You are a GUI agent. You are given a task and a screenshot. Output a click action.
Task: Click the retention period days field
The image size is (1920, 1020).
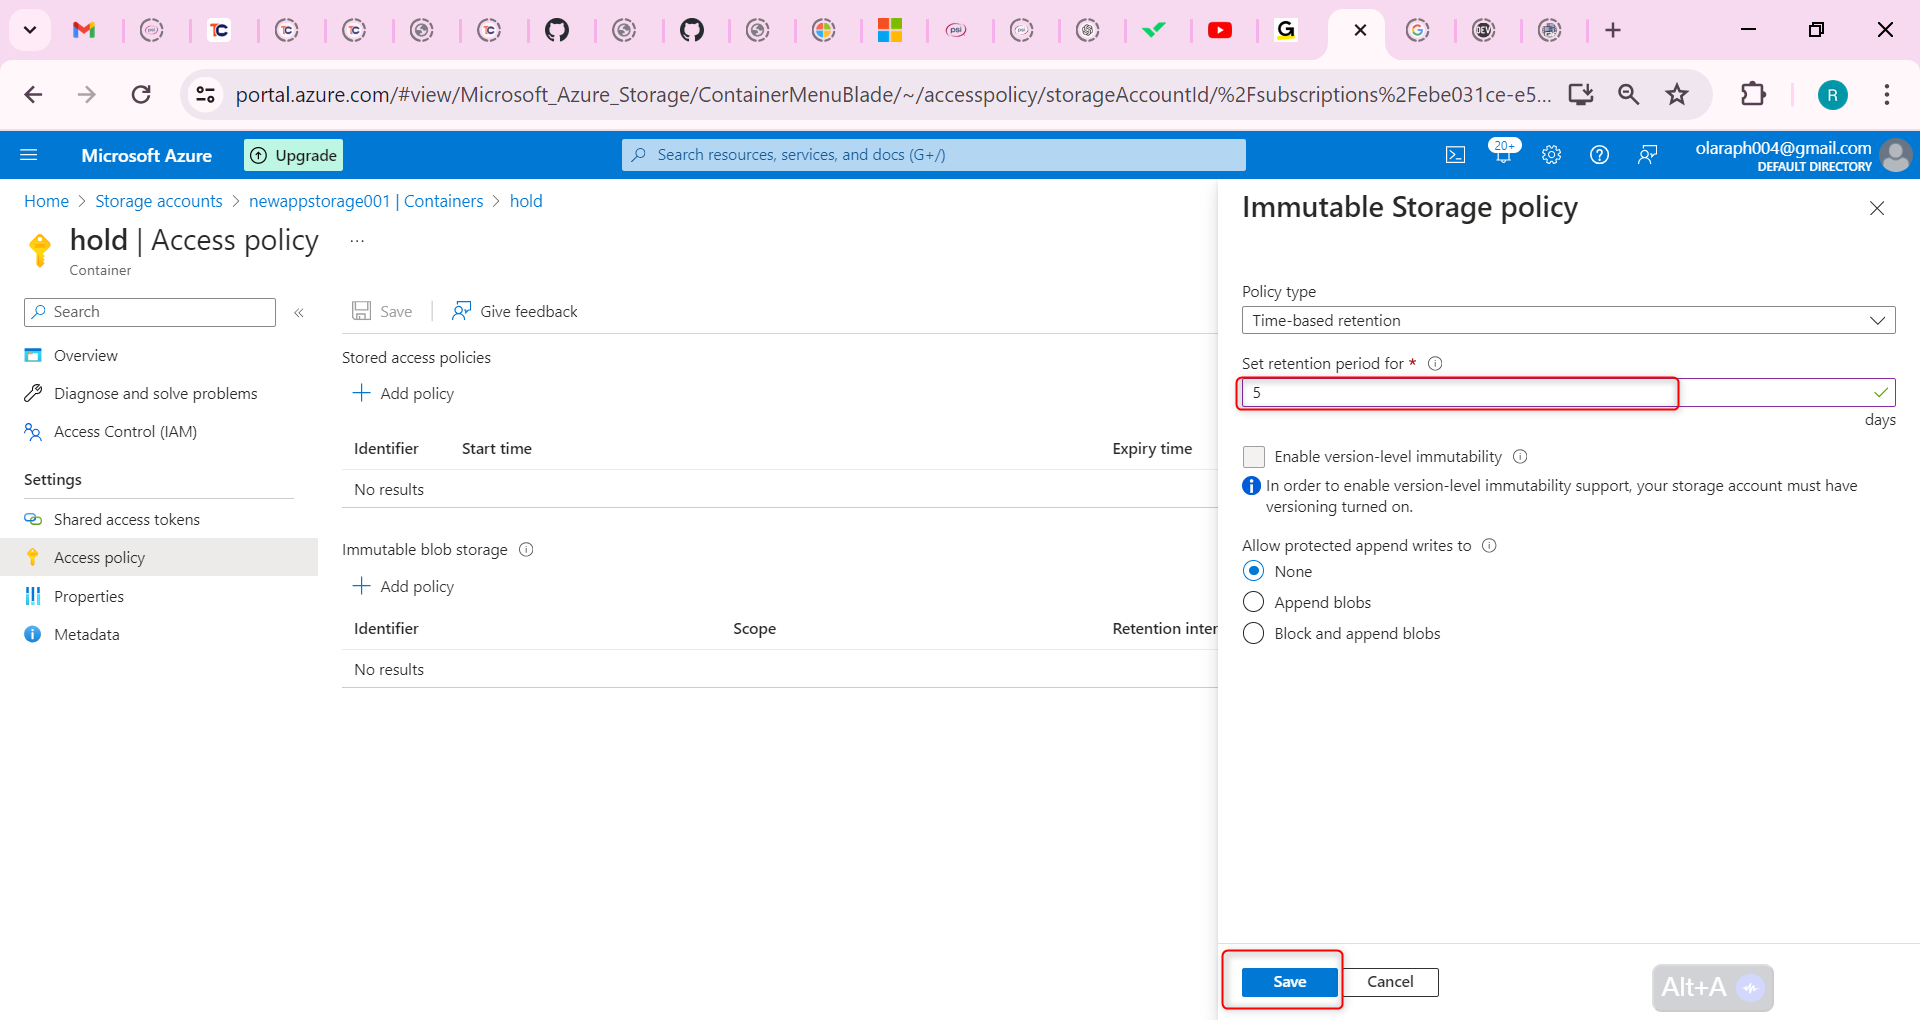pos(1568,393)
